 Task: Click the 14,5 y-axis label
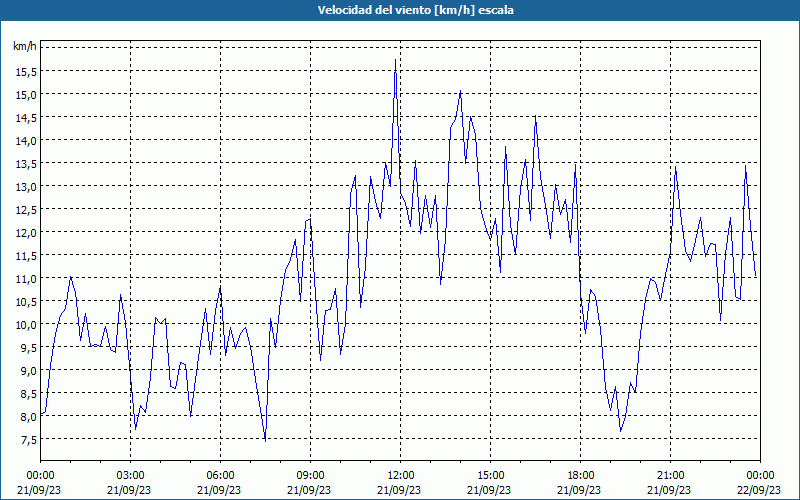click(26, 118)
